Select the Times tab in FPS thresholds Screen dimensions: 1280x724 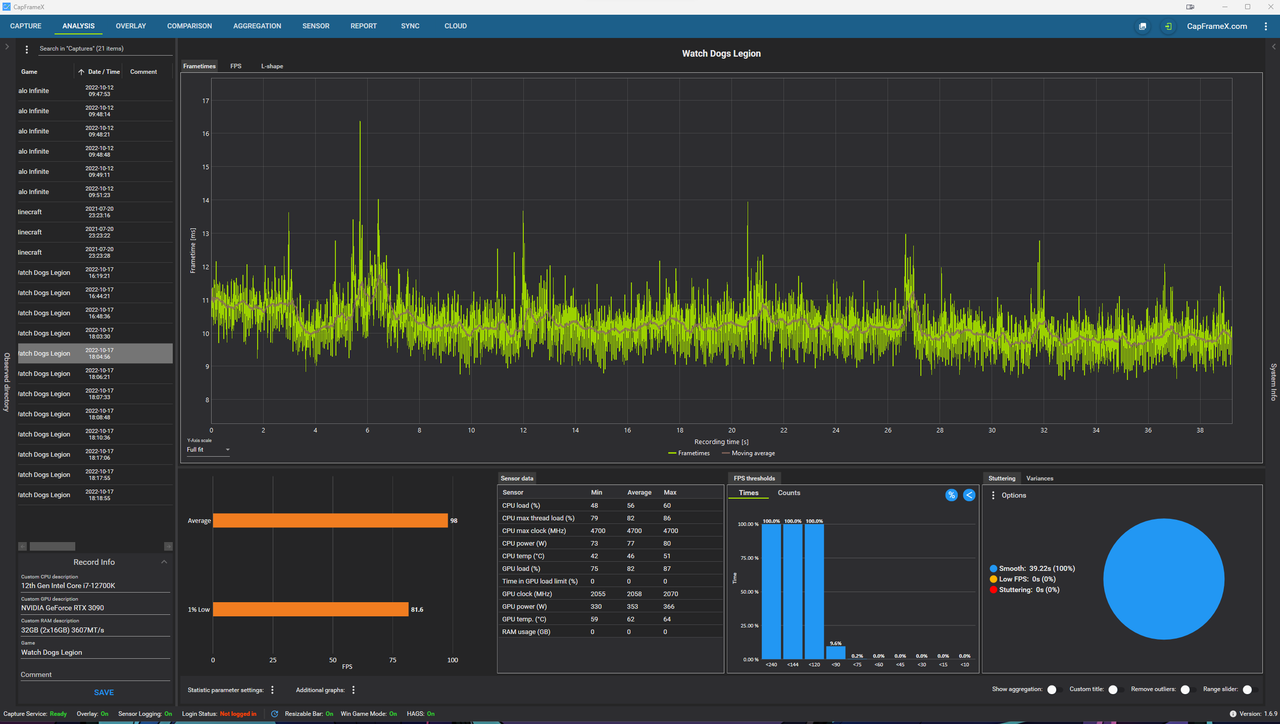pos(749,493)
